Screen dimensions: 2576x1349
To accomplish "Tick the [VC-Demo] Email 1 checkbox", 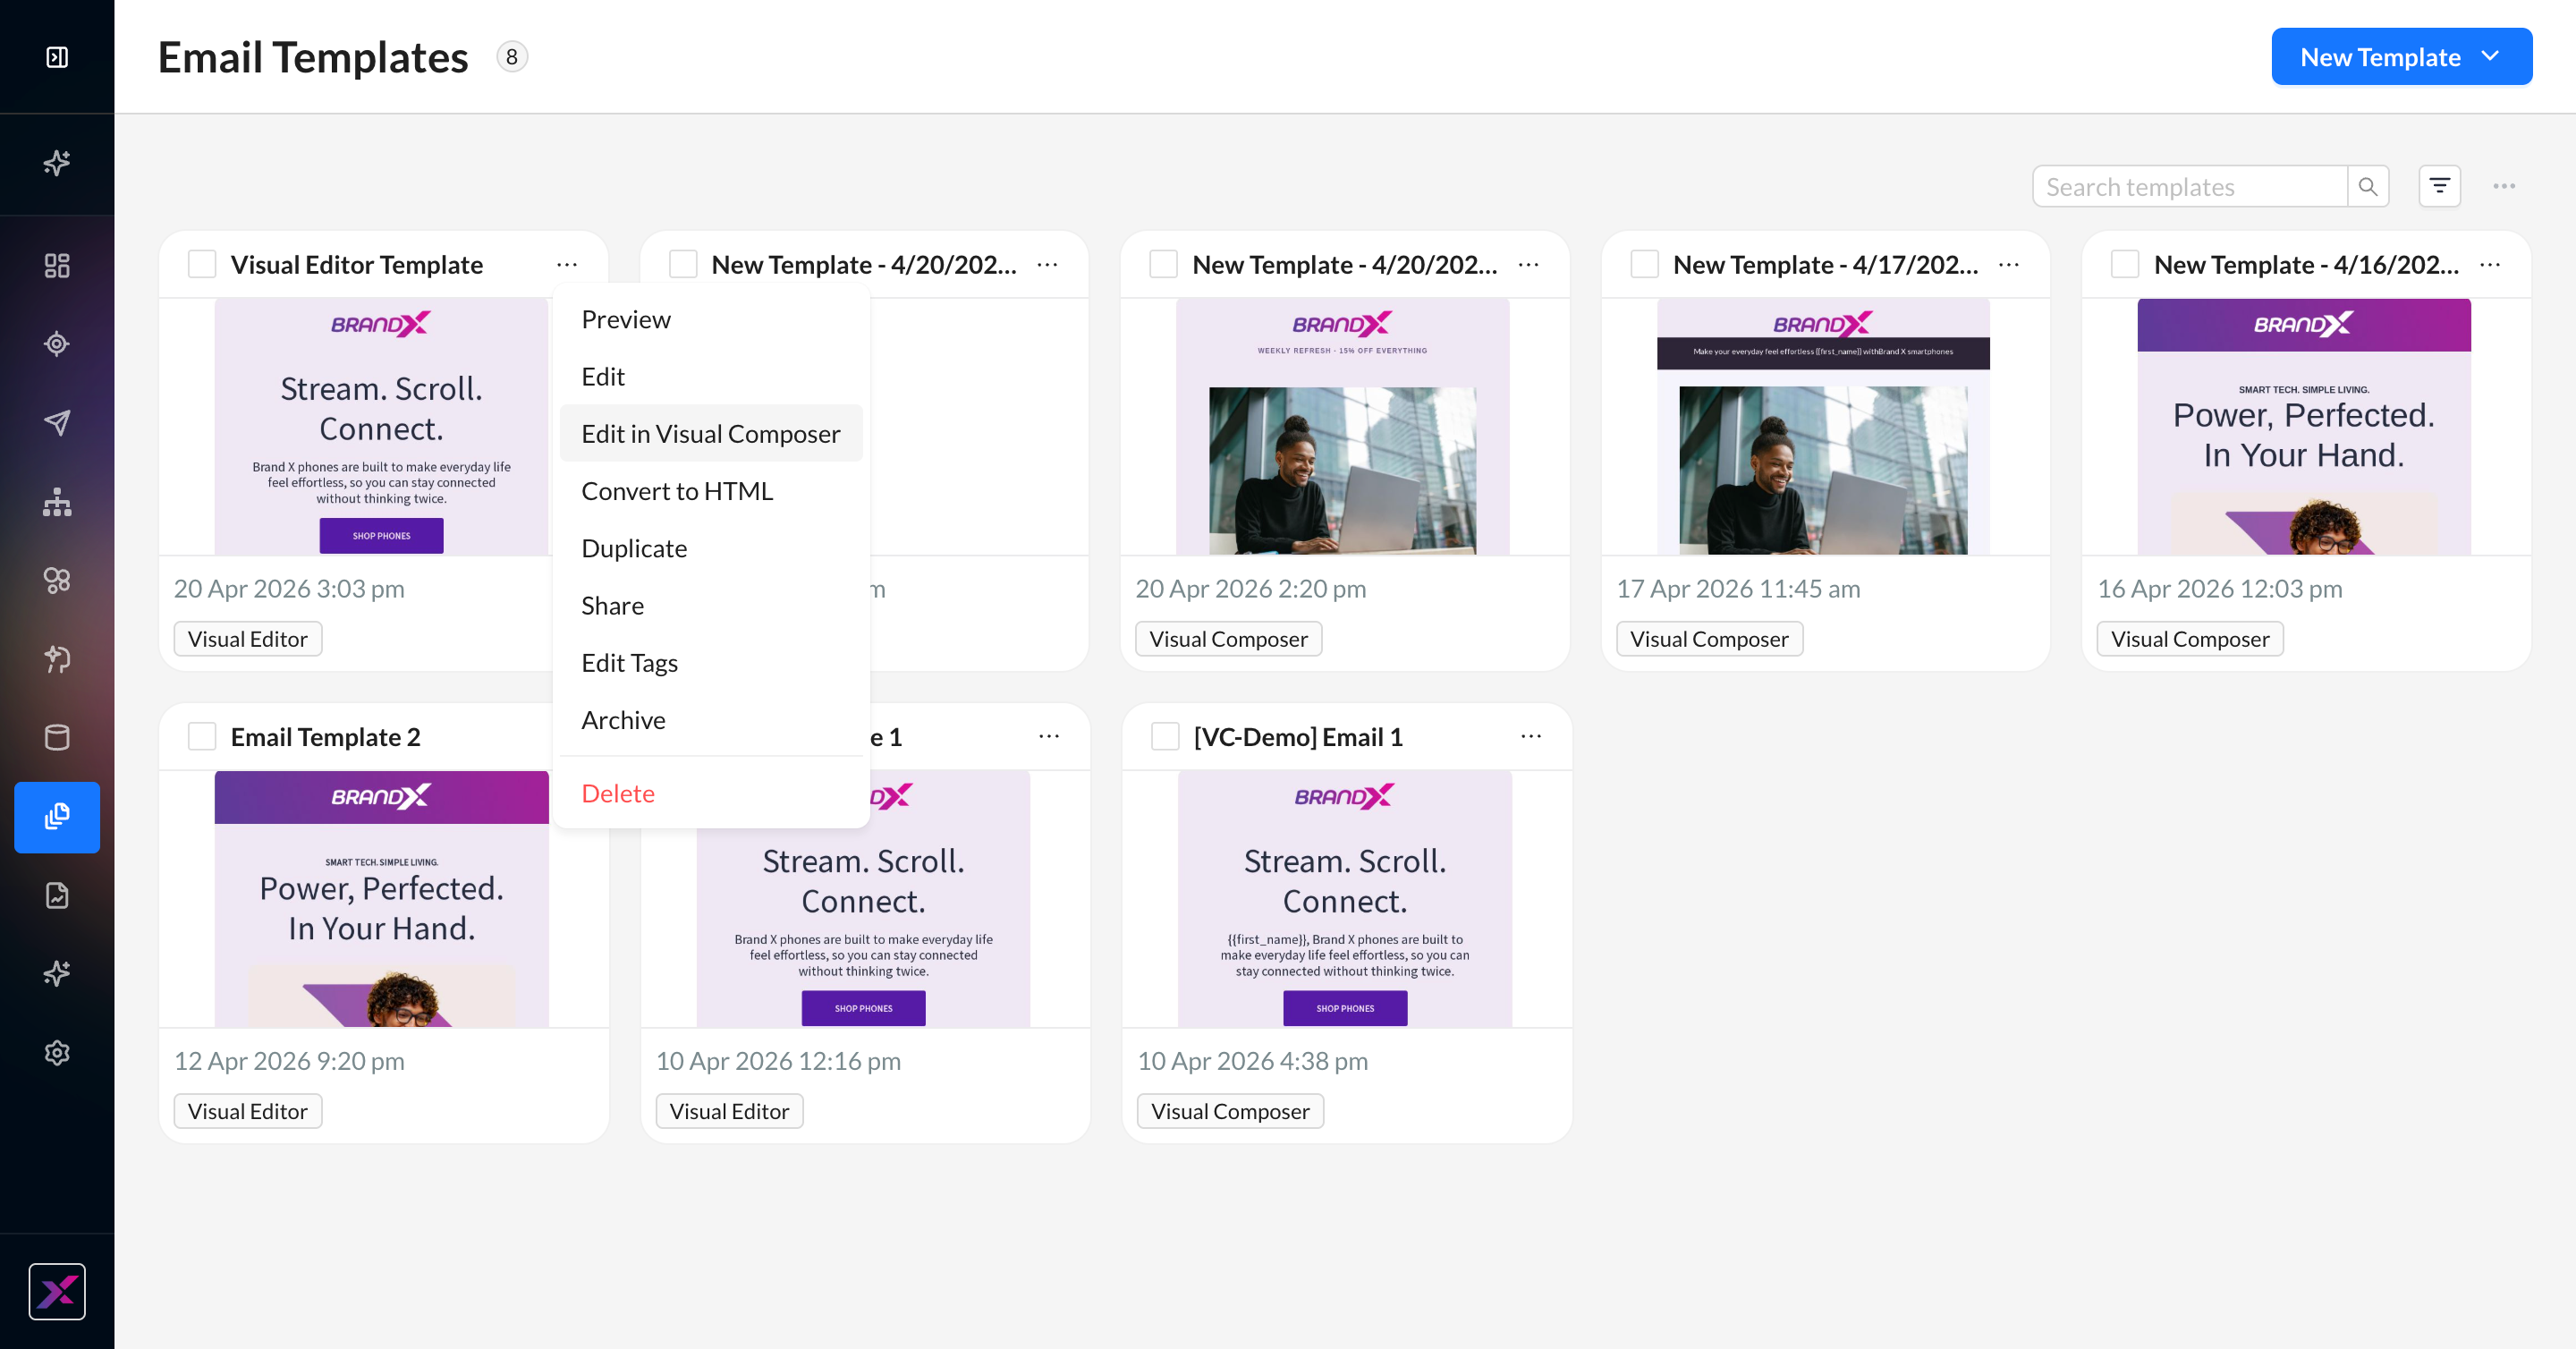I will (1165, 737).
